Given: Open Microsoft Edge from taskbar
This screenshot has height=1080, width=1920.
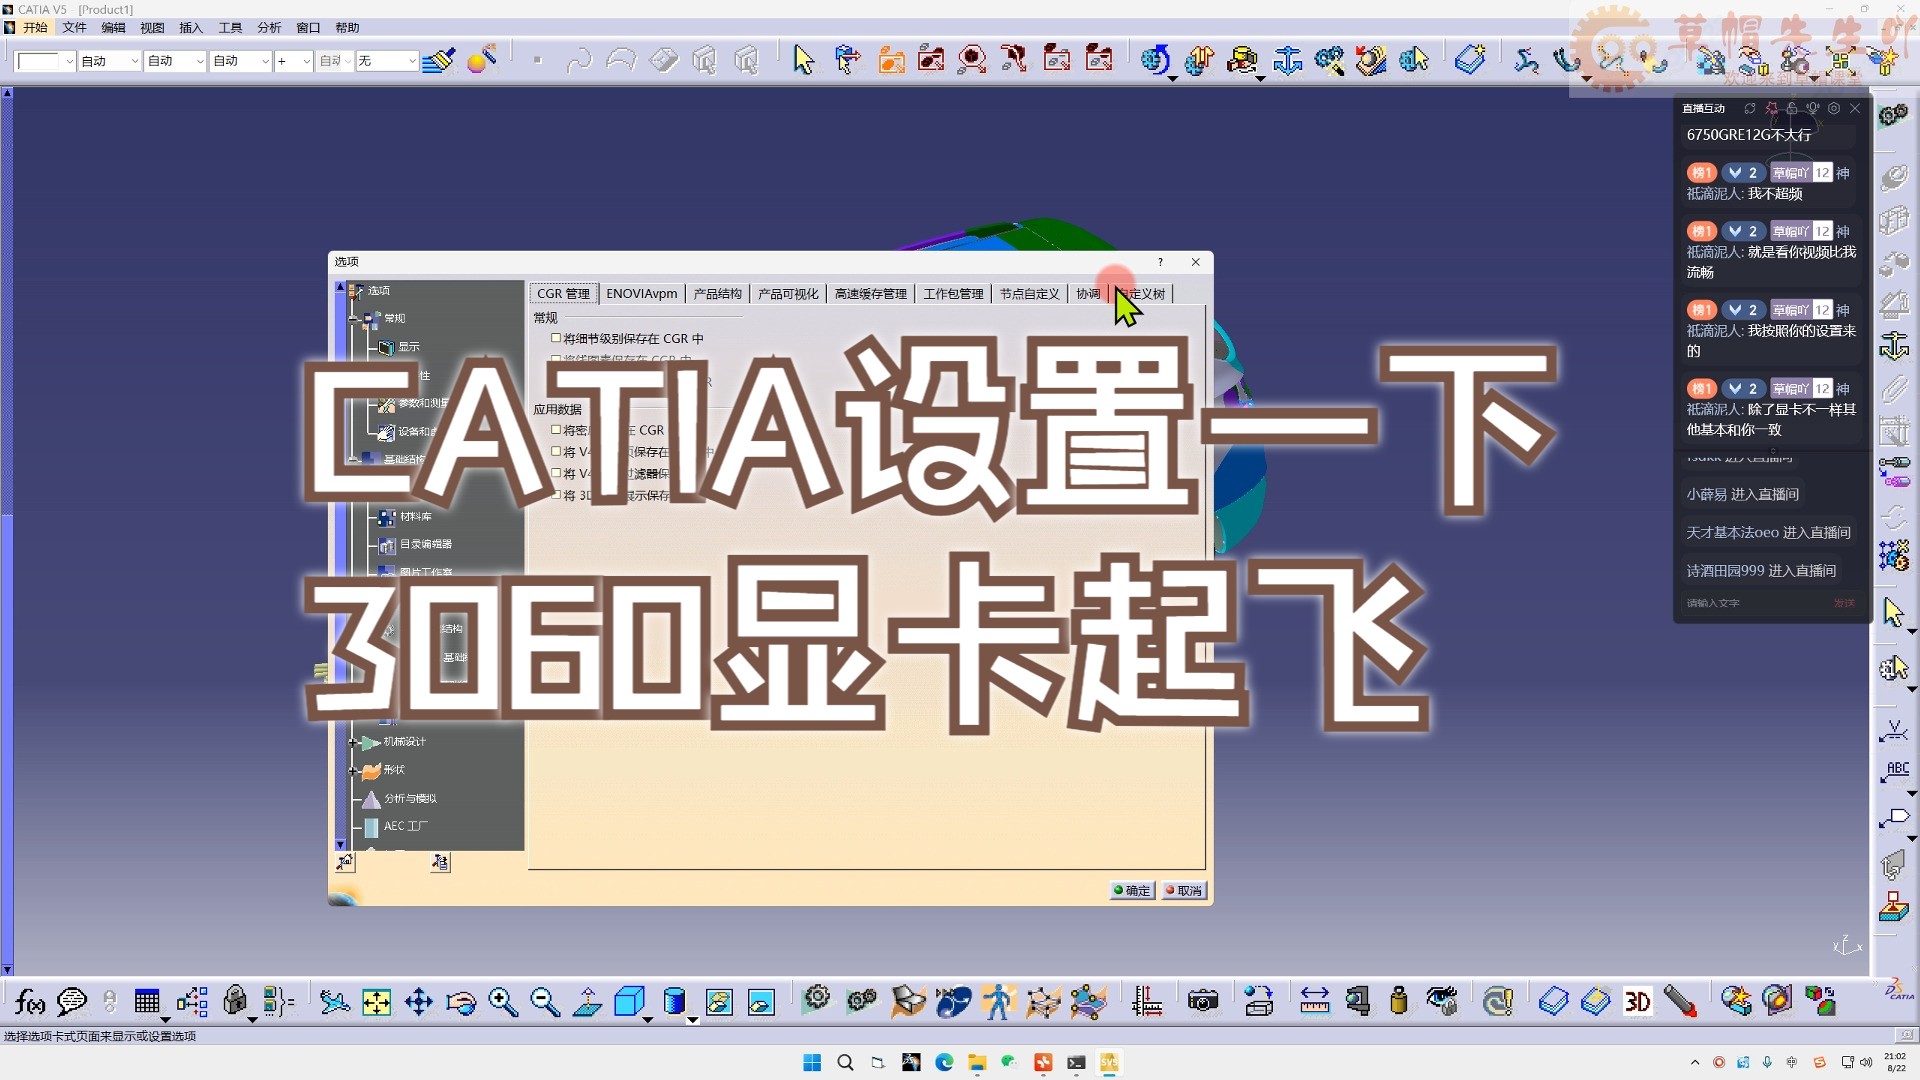Looking at the screenshot, I should point(944,1062).
